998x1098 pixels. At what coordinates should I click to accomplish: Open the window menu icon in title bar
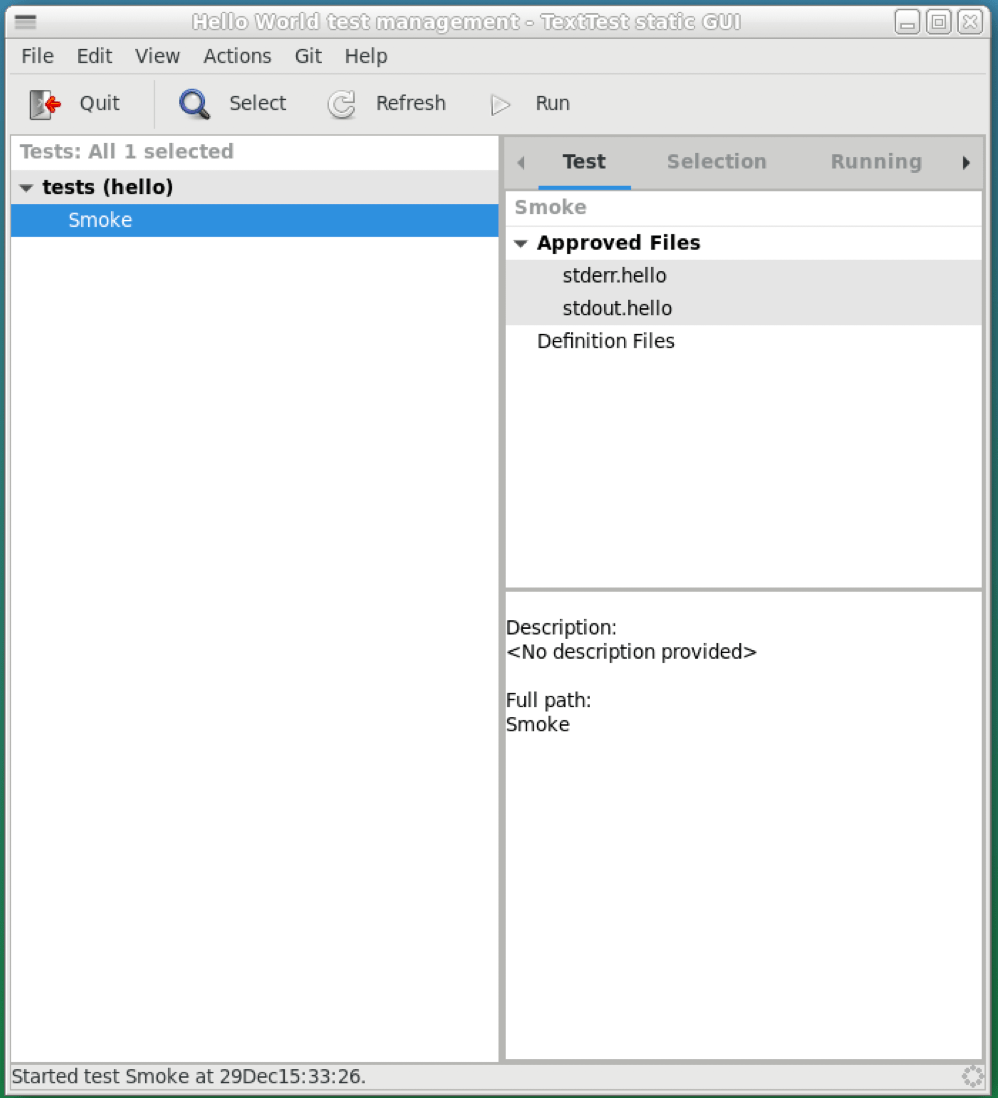pyautogui.click(x=25, y=22)
